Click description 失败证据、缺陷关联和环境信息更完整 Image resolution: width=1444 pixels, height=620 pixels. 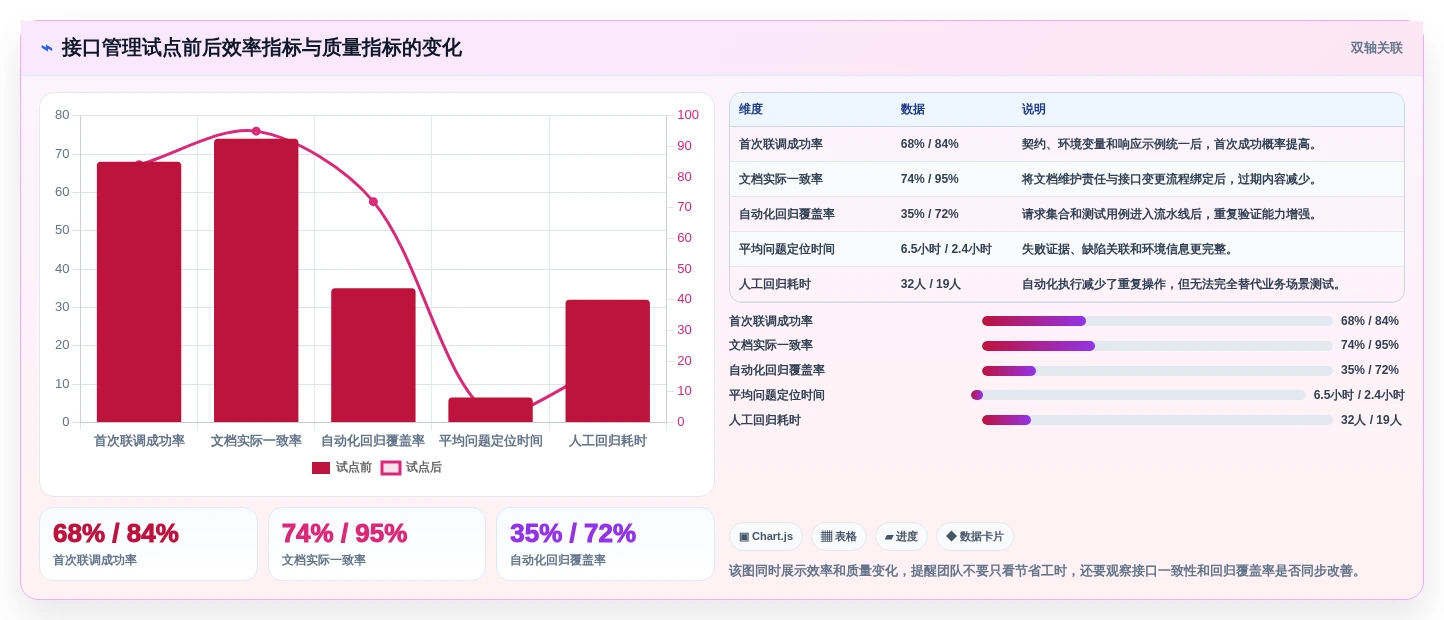pos(1128,249)
